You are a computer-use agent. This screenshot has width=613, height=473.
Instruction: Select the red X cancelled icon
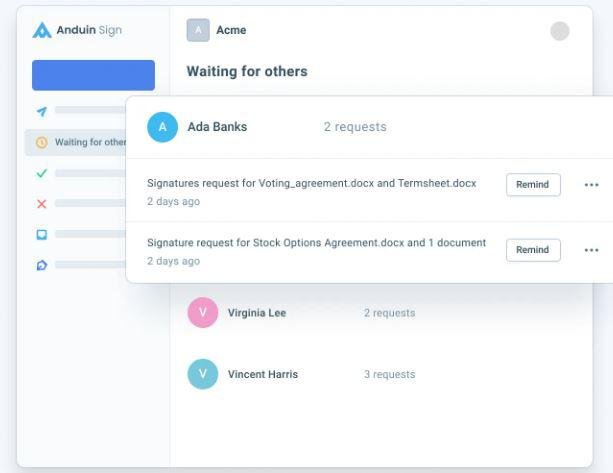[x=41, y=204]
